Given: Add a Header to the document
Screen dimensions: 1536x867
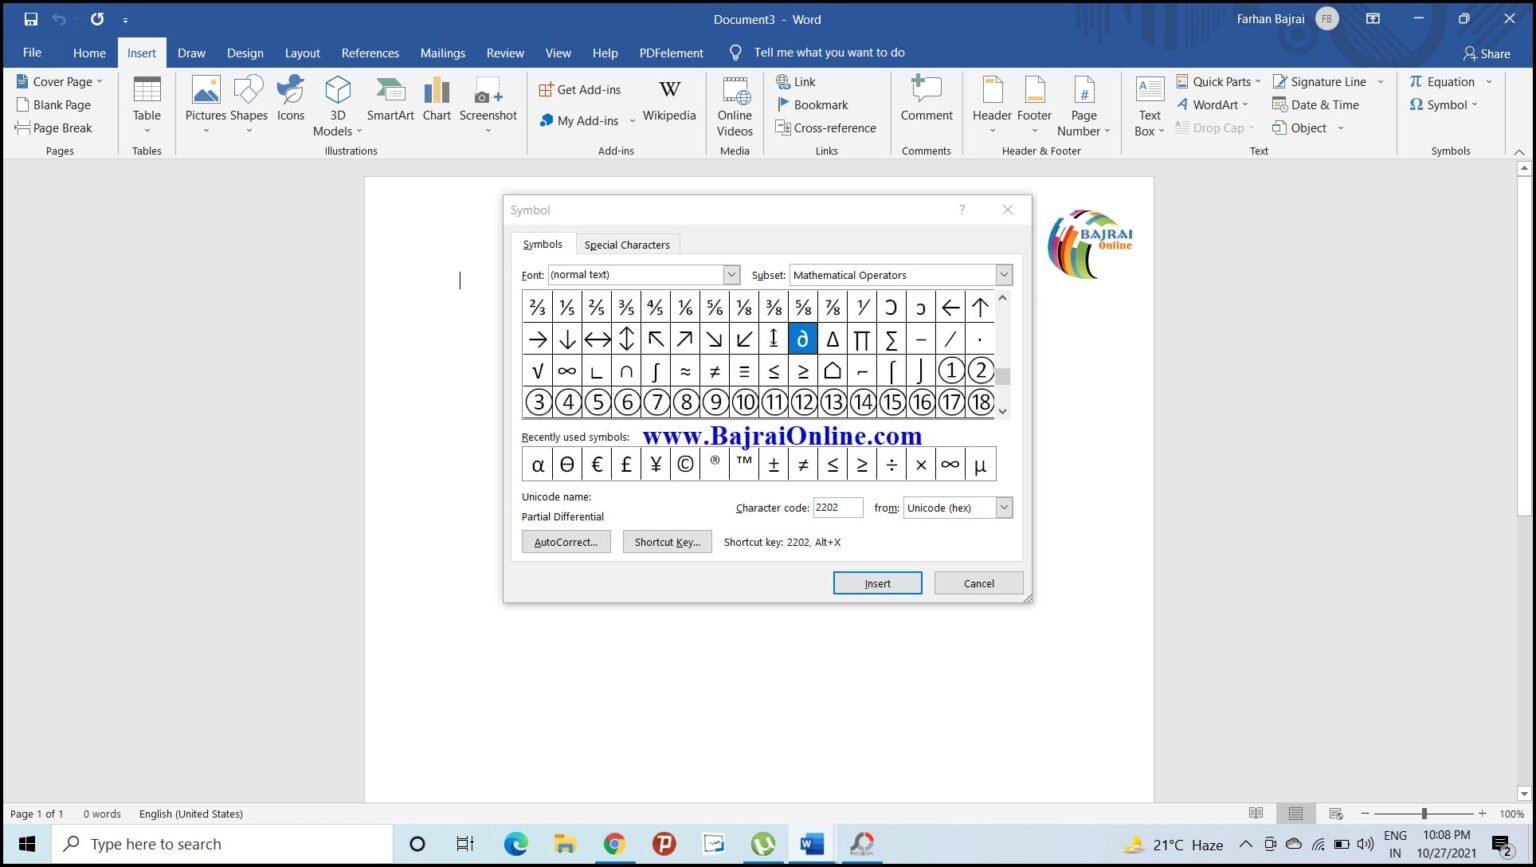Looking at the screenshot, I should (x=991, y=104).
